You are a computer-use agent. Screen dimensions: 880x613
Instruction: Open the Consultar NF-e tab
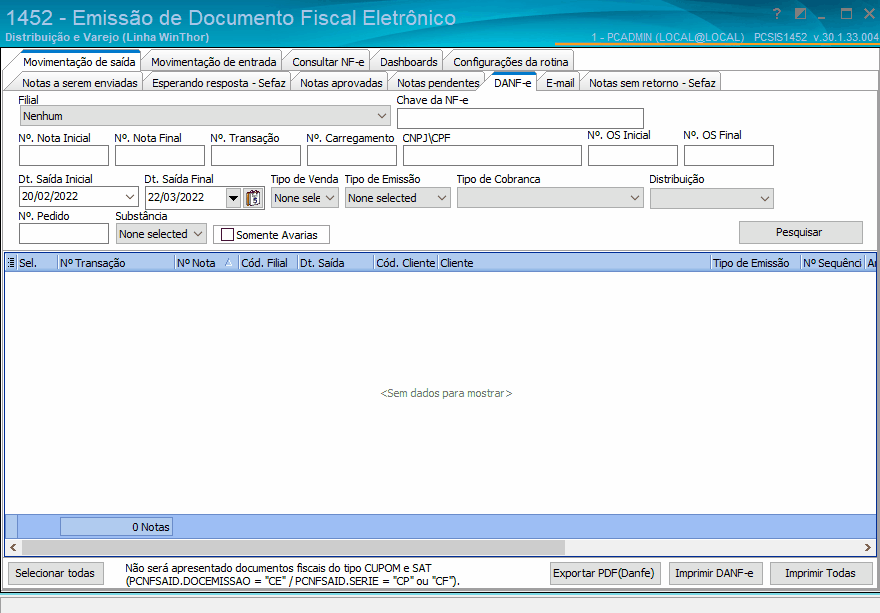(x=328, y=62)
